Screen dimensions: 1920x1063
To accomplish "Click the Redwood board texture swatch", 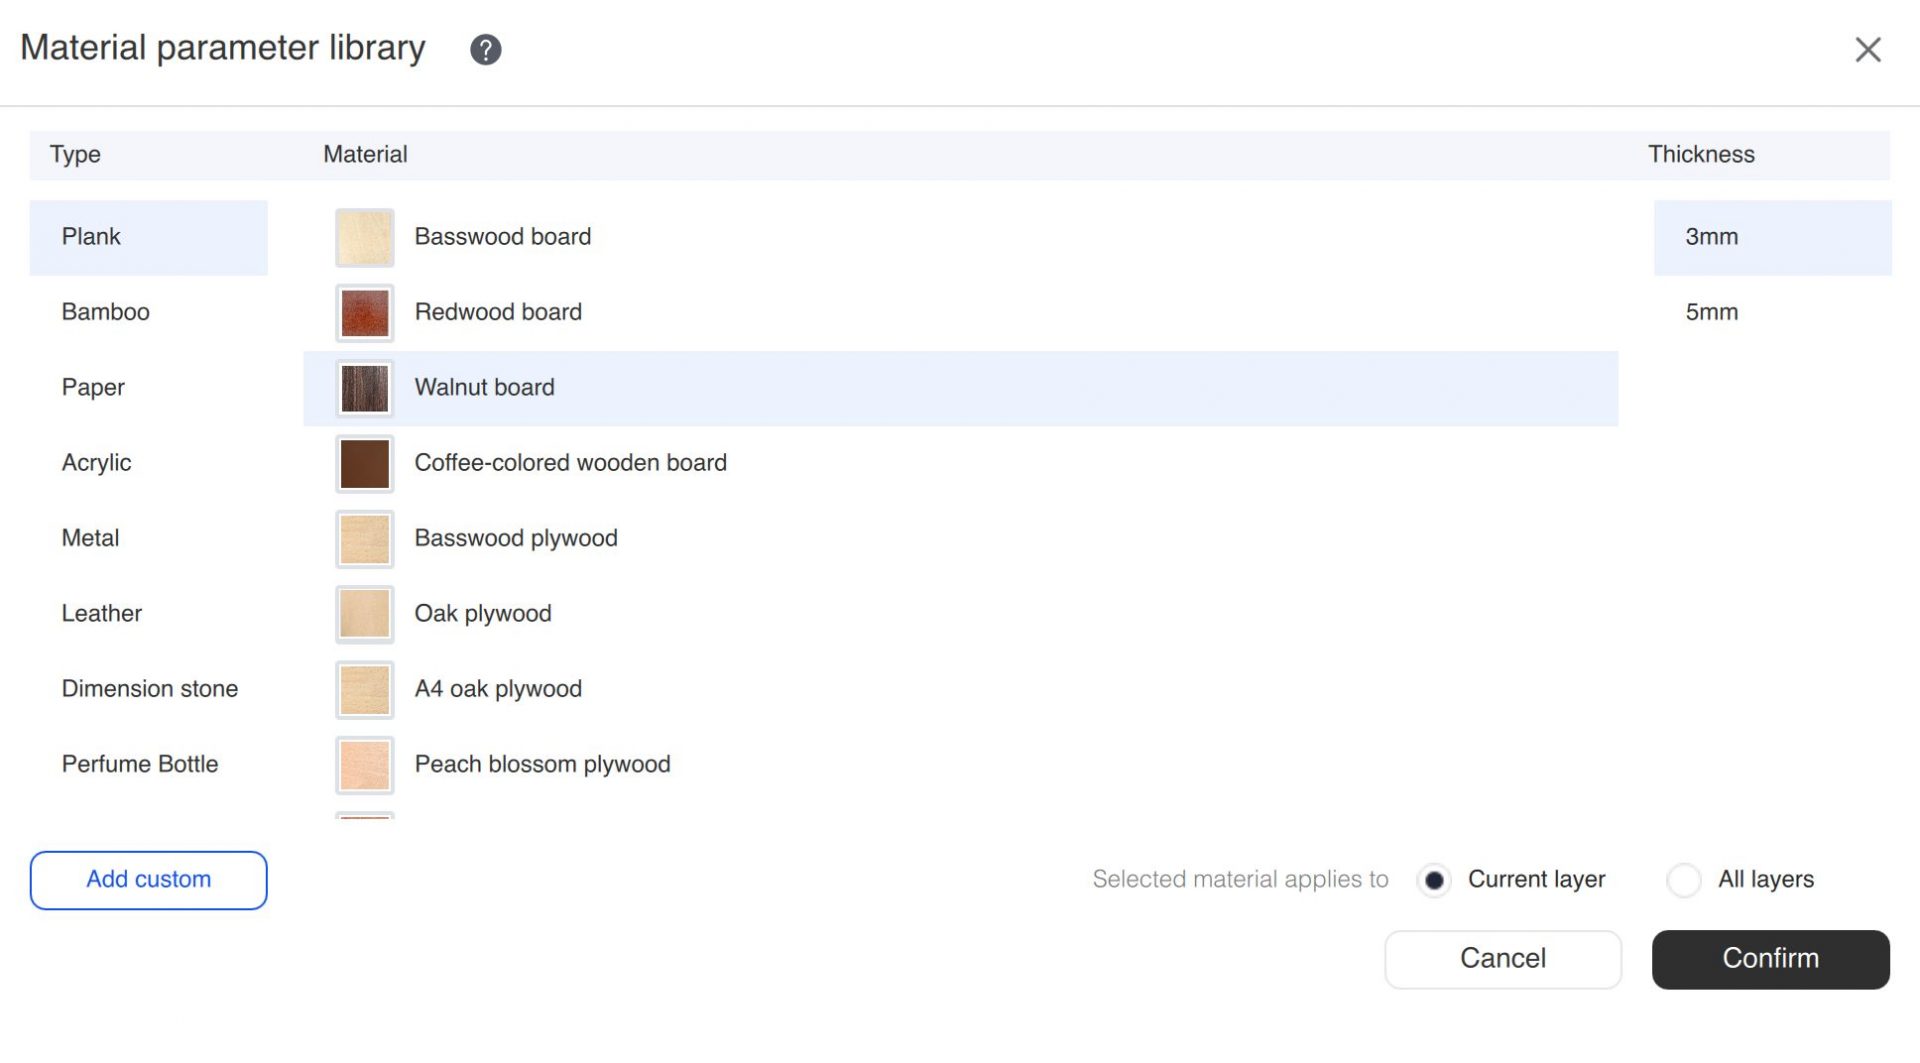I will tap(365, 313).
